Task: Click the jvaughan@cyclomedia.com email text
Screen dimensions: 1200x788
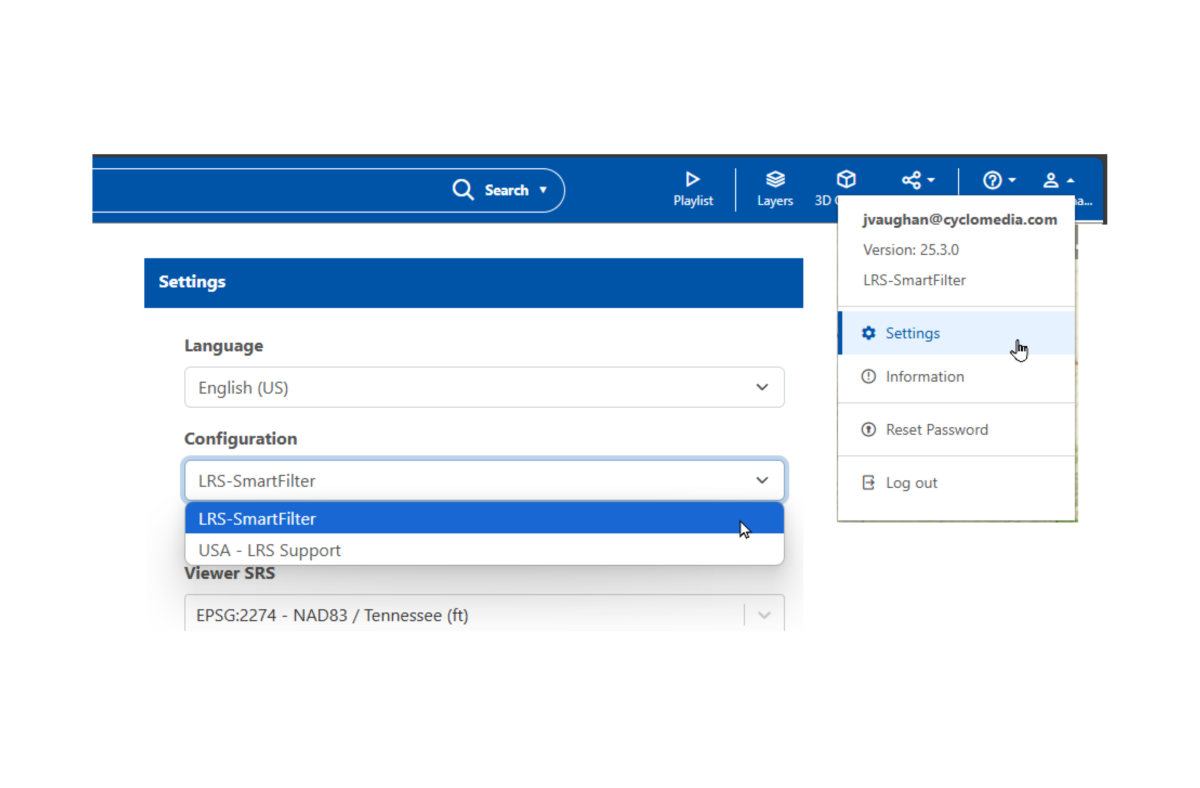Action: [x=960, y=219]
